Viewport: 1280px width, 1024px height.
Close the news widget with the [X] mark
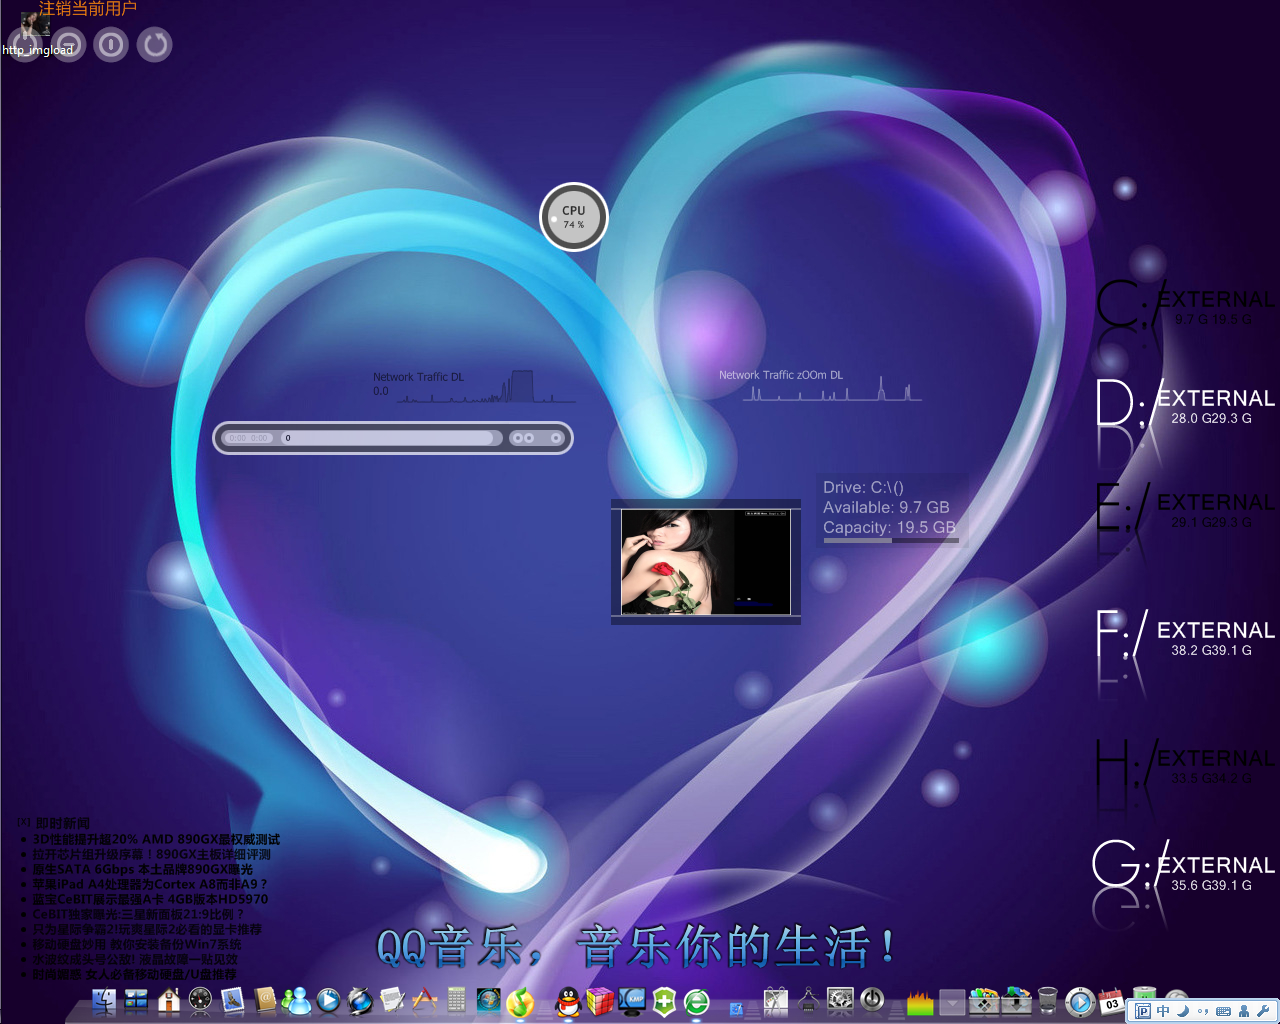23,823
